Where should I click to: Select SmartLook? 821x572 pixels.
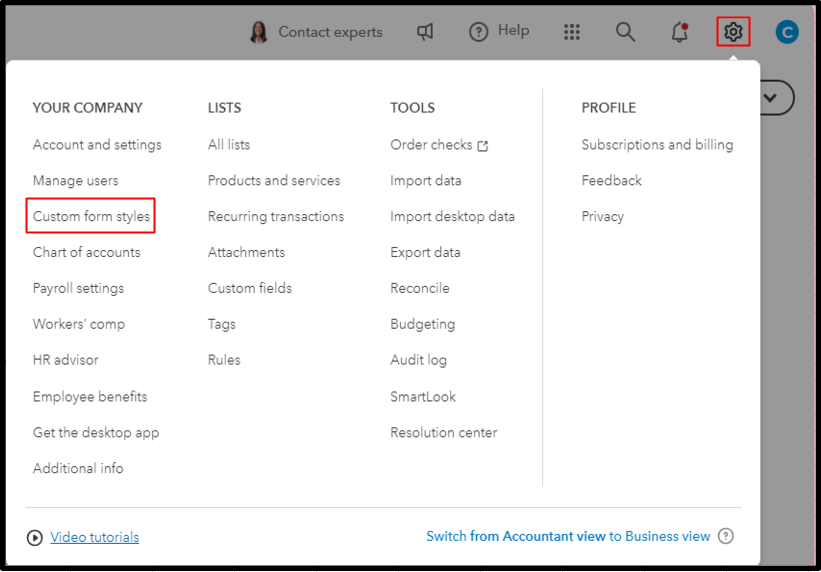[423, 397]
